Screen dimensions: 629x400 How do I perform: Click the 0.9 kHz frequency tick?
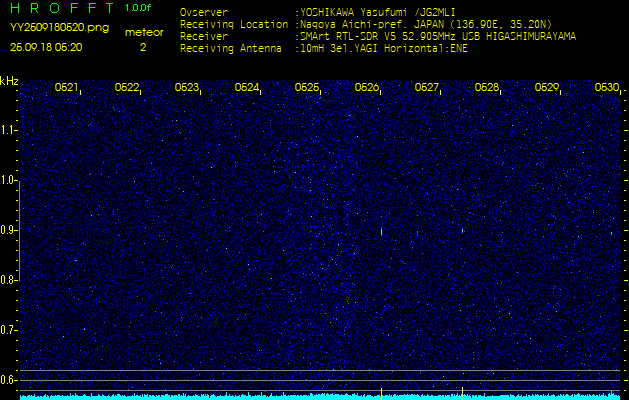click(9, 230)
